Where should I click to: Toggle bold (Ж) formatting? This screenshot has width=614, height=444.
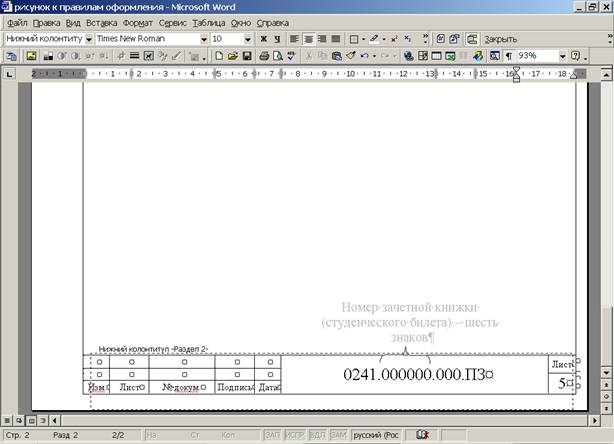264,39
